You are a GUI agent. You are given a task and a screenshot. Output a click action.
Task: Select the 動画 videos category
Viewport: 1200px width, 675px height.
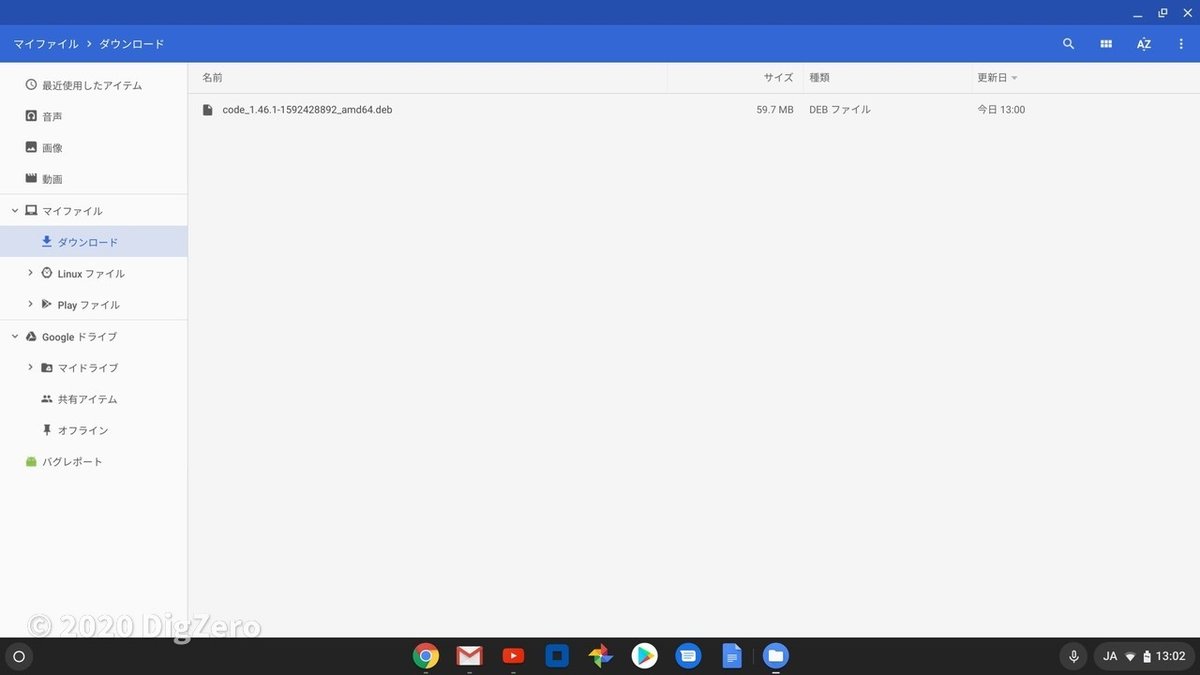[93, 179]
